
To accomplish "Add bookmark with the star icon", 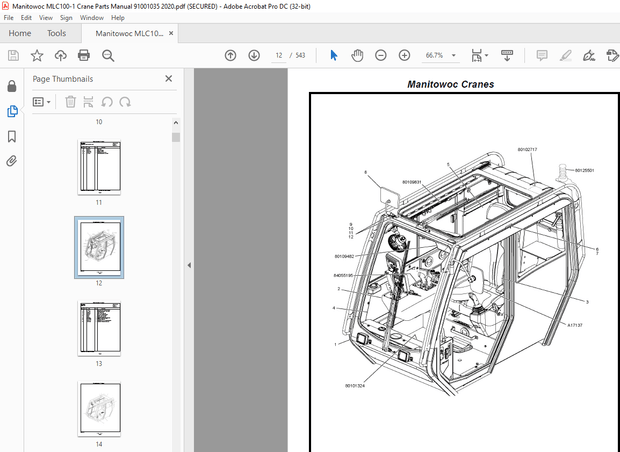I will pos(37,55).
